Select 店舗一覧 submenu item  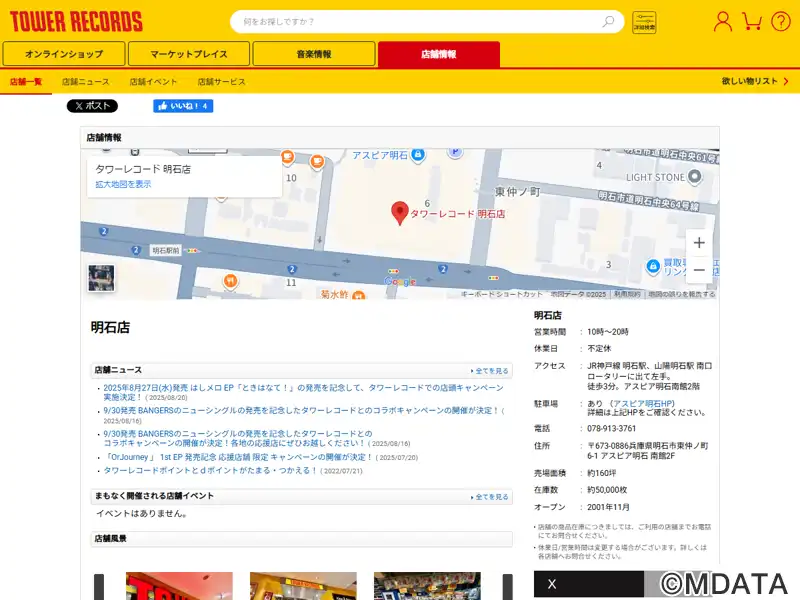(26, 82)
